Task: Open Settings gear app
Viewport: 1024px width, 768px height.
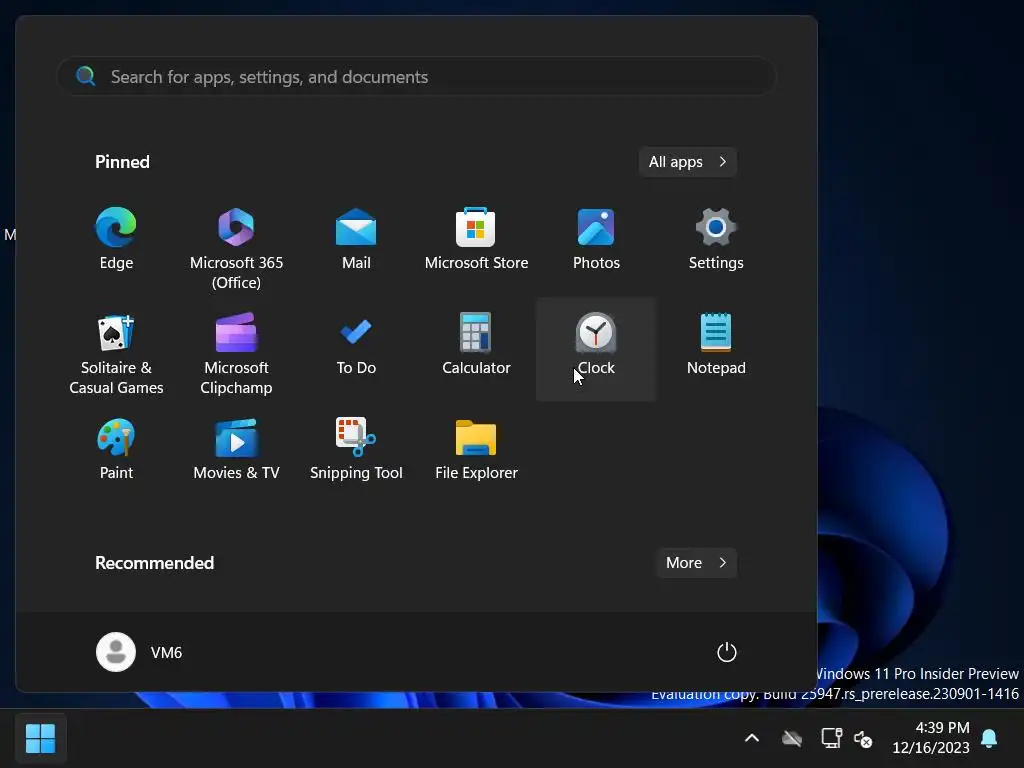Action: 716,240
